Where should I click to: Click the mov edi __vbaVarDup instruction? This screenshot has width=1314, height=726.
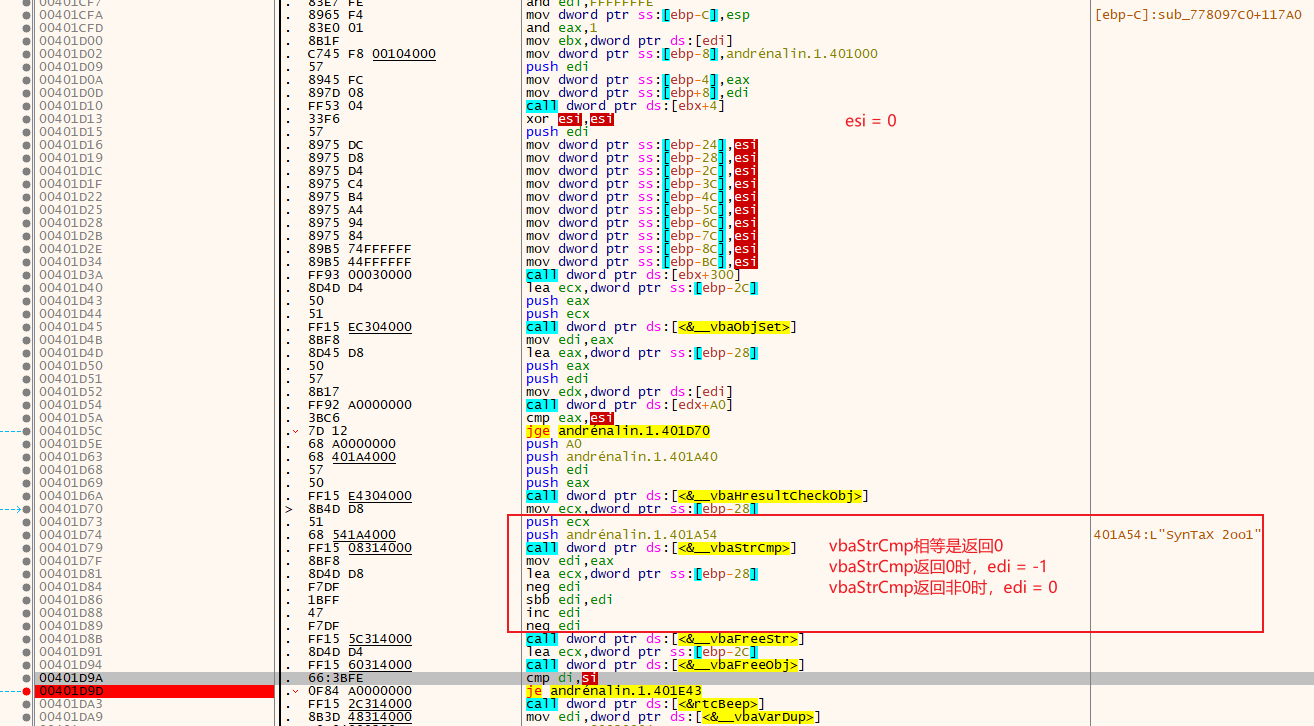(x=673, y=717)
